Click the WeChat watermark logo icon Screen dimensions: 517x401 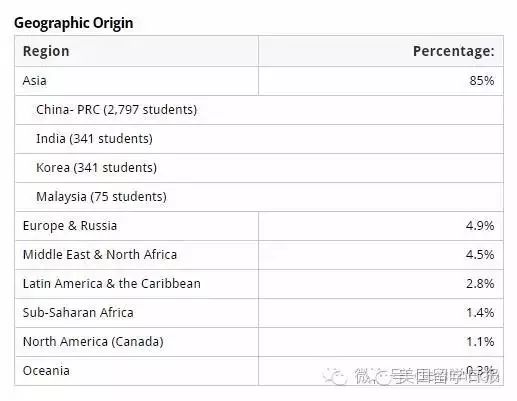point(335,377)
